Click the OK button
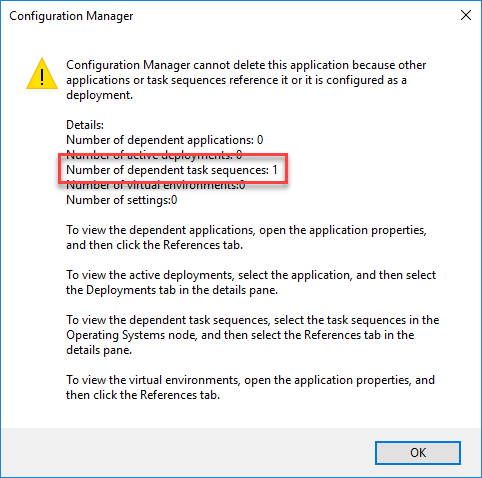This screenshot has width=482, height=478. point(418,453)
